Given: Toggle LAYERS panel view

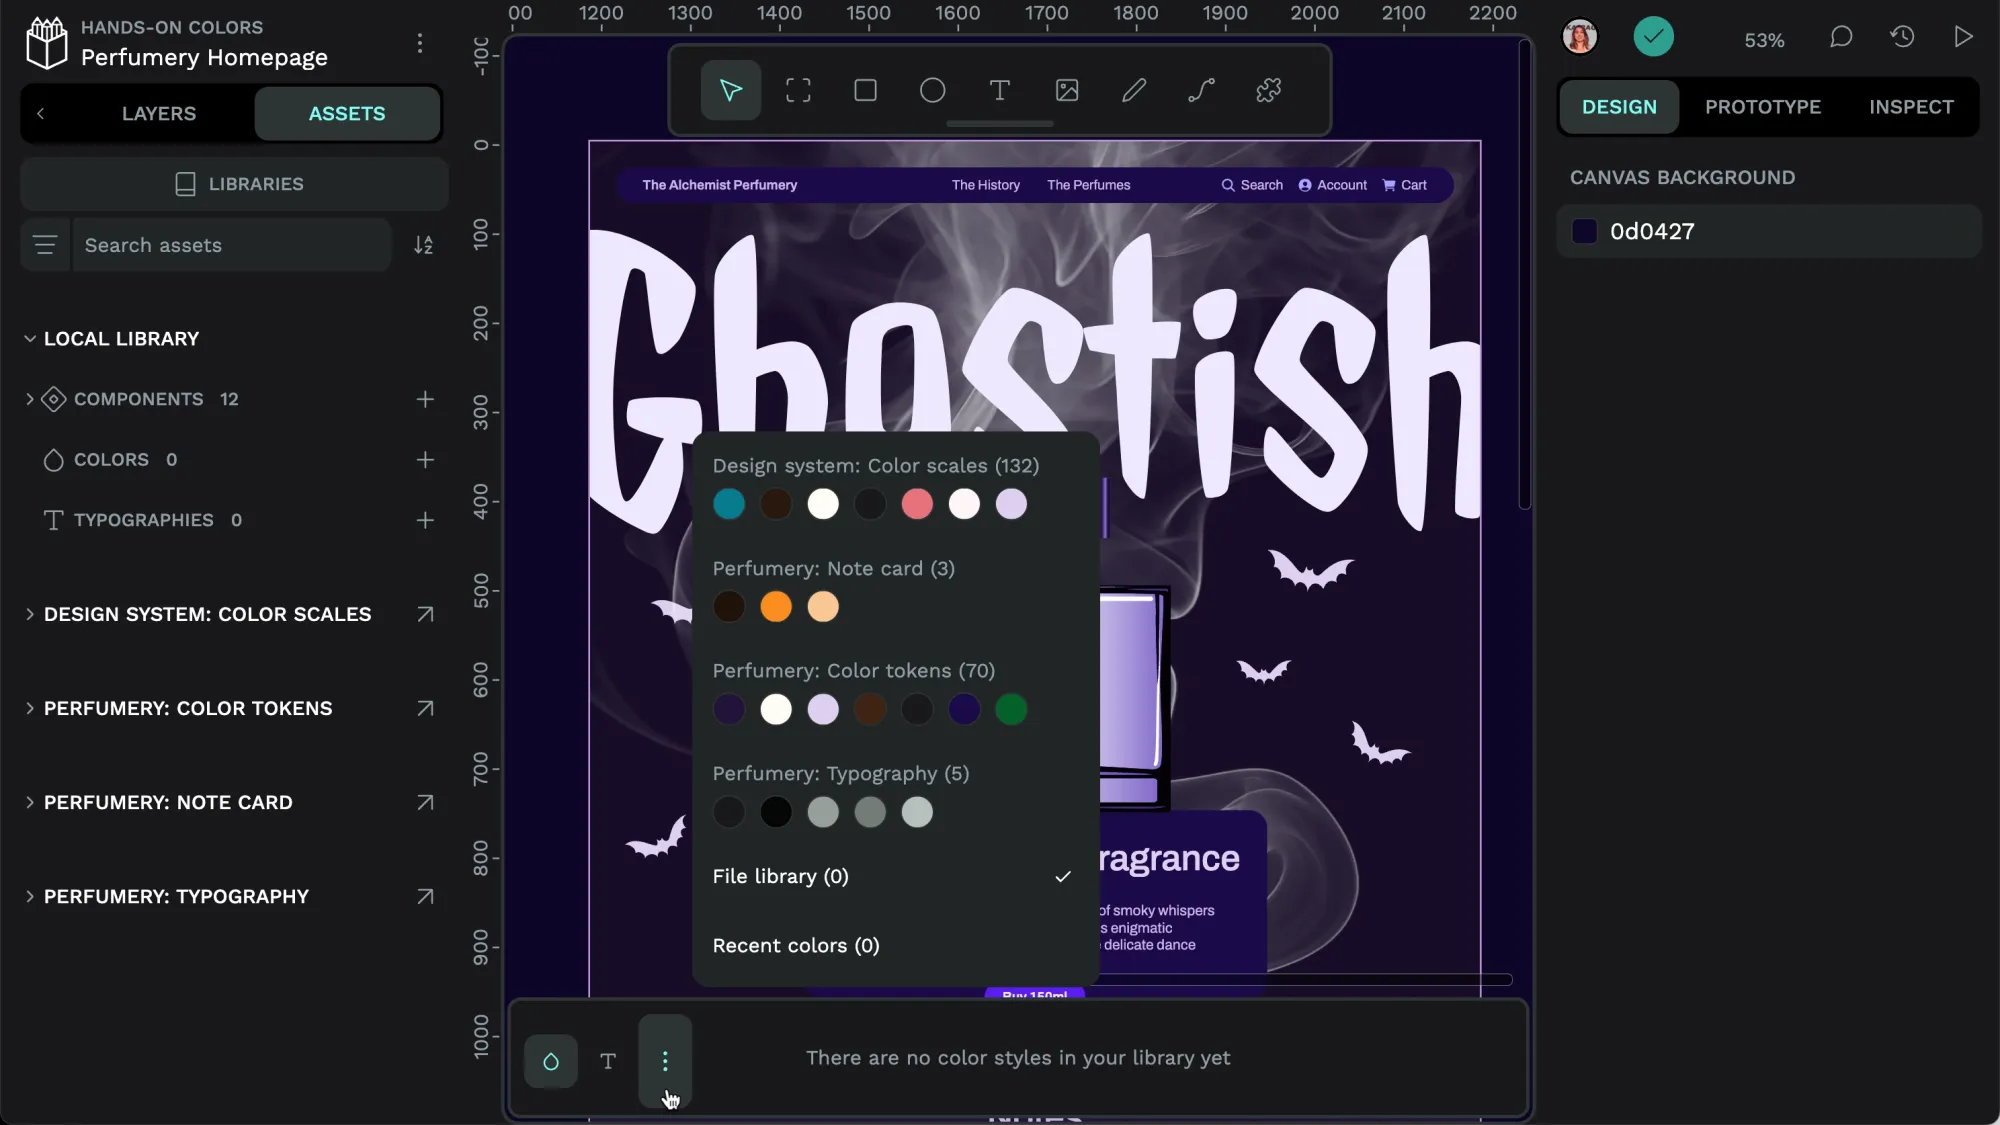Looking at the screenshot, I should (159, 115).
